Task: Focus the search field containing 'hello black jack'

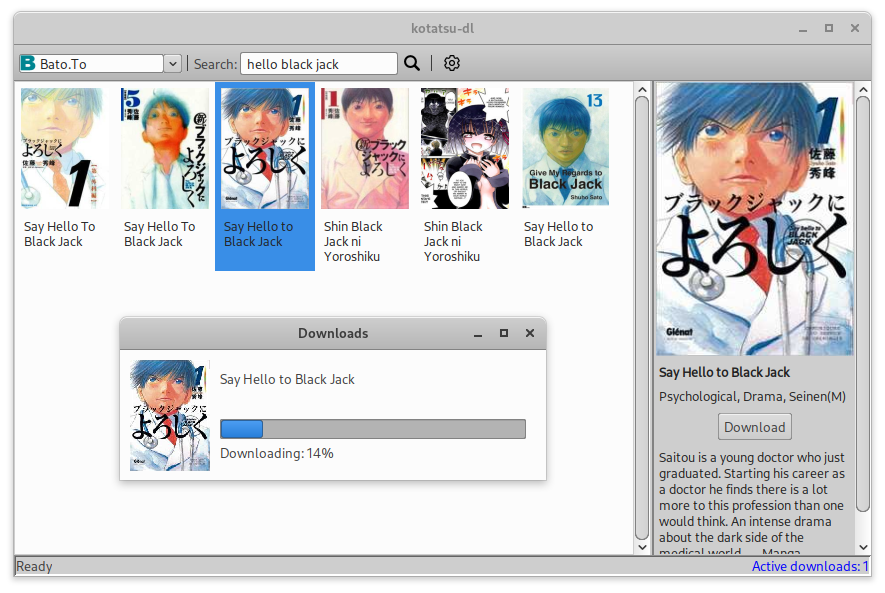Action: pos(319,64)
